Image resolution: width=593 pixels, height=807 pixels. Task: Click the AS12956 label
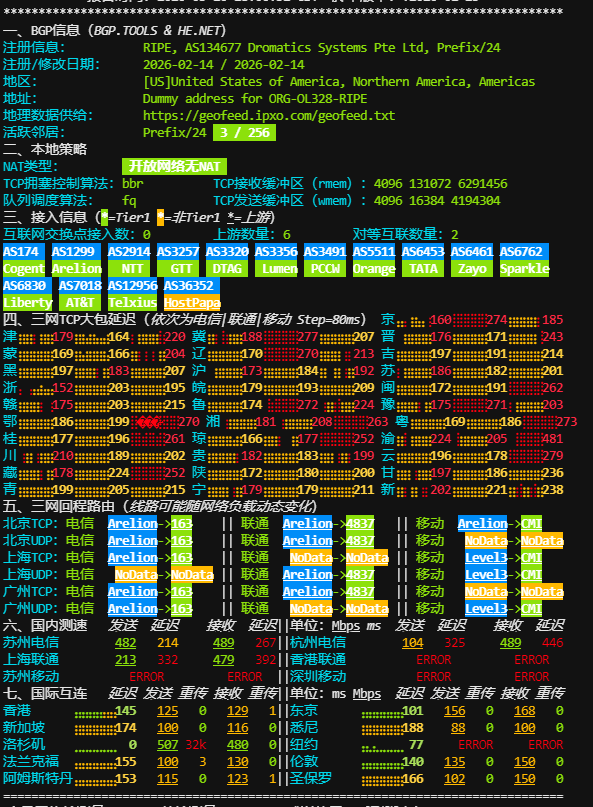coord(132,286)
